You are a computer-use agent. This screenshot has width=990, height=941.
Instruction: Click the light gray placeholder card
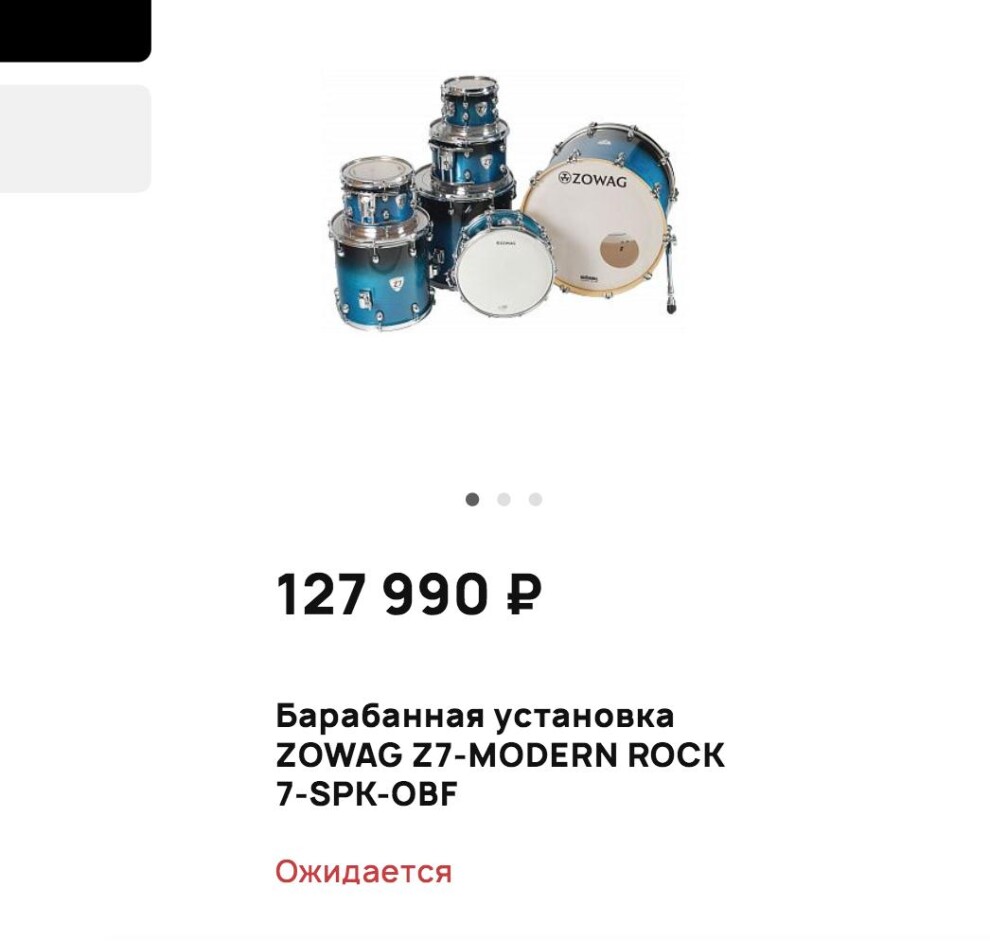pos(75,138)
